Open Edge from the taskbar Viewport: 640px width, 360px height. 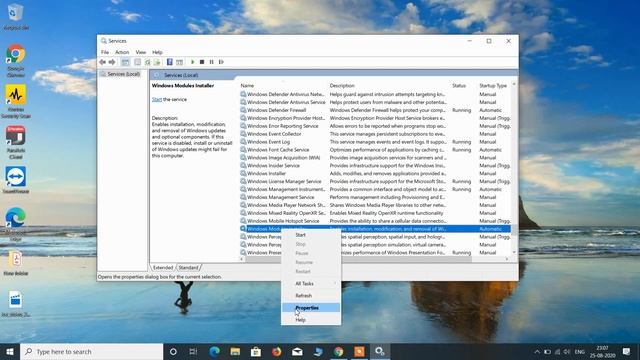(x=214, y=351)
